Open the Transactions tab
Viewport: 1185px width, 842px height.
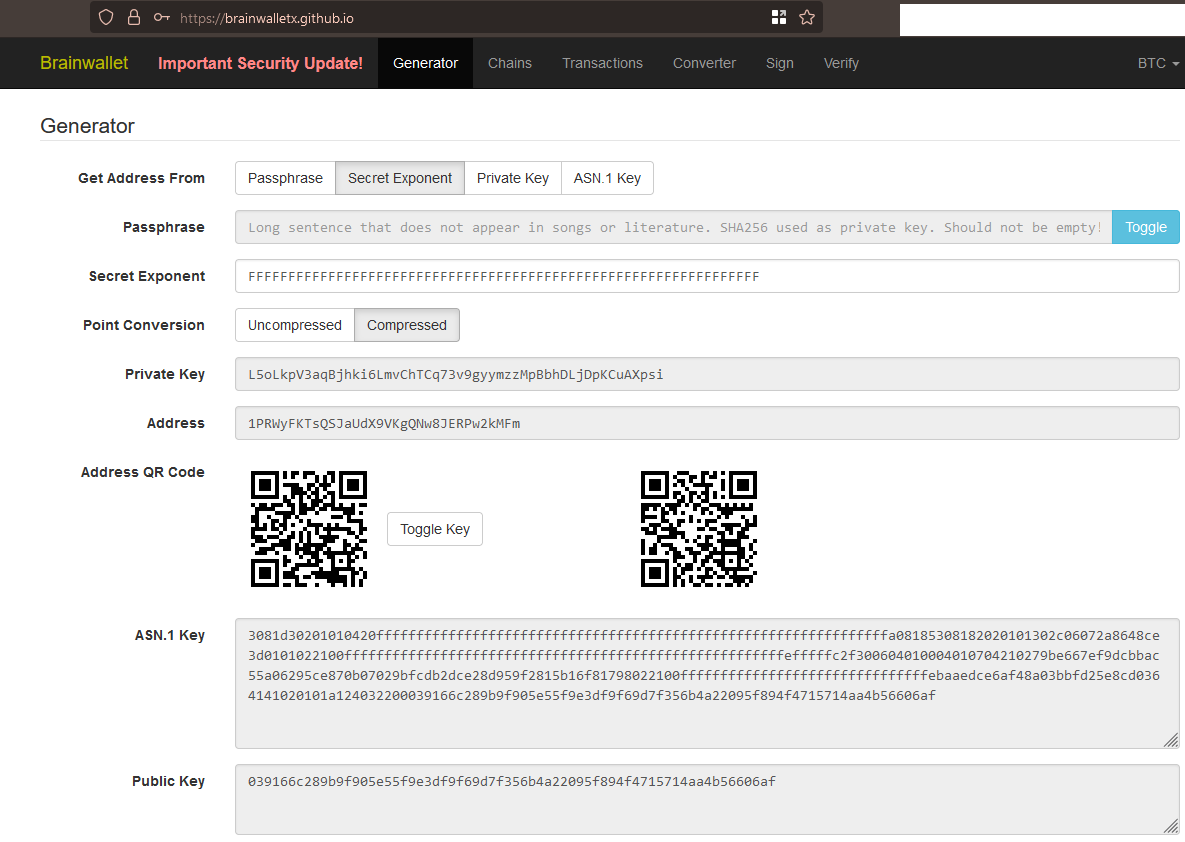(x=602, y=63)
